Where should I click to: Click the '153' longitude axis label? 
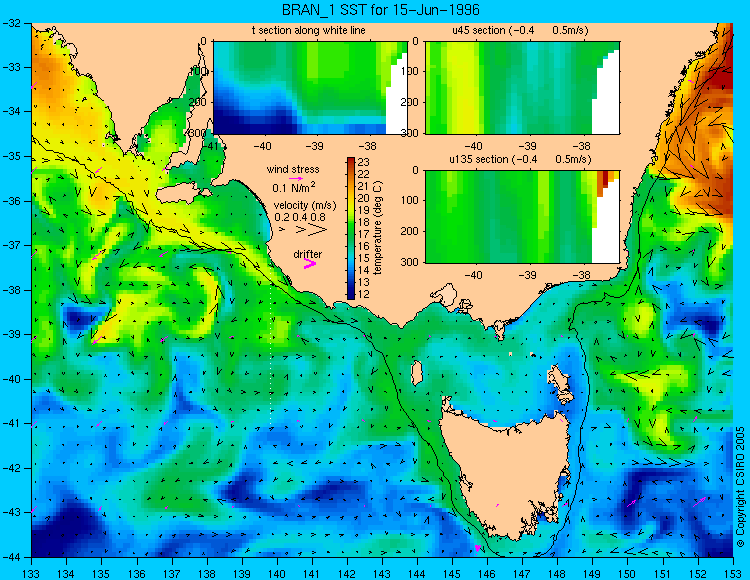pyautogui.click(x=733, y=573)
